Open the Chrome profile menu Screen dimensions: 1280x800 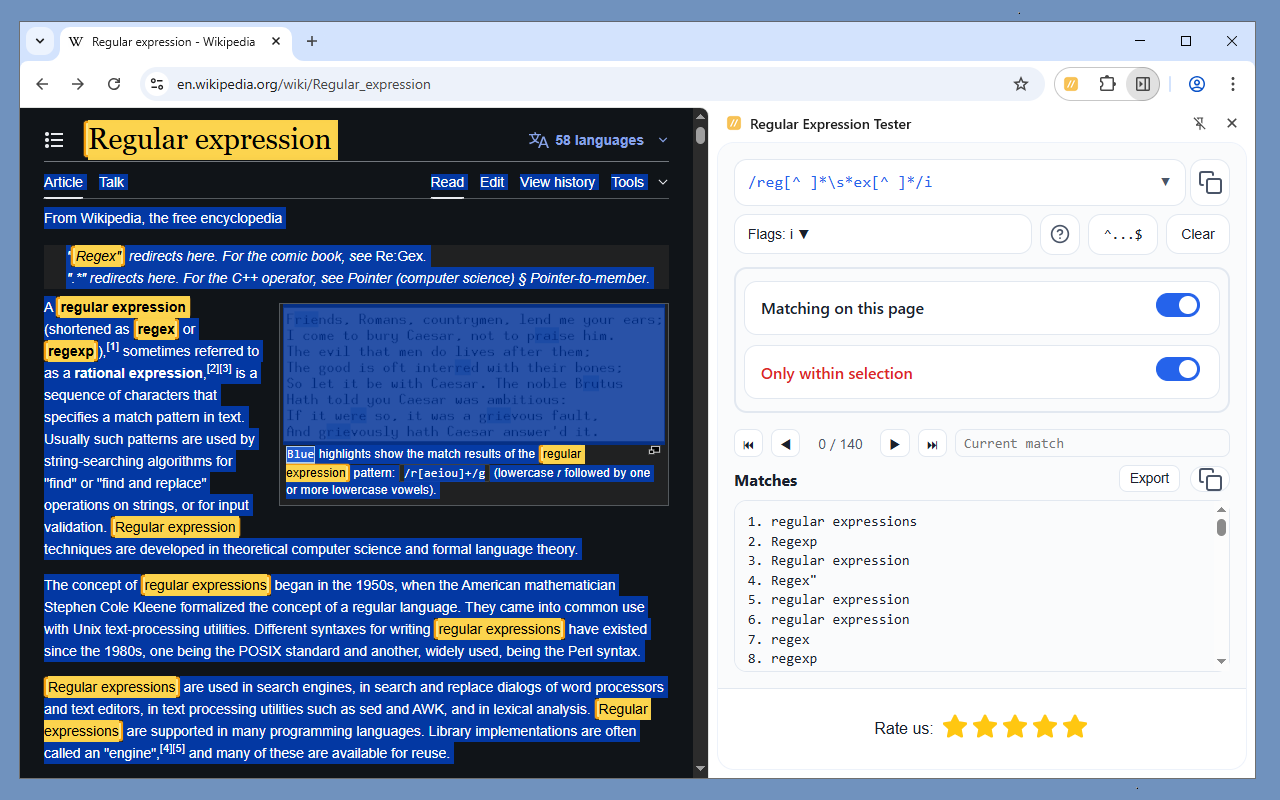[1197, 84]
